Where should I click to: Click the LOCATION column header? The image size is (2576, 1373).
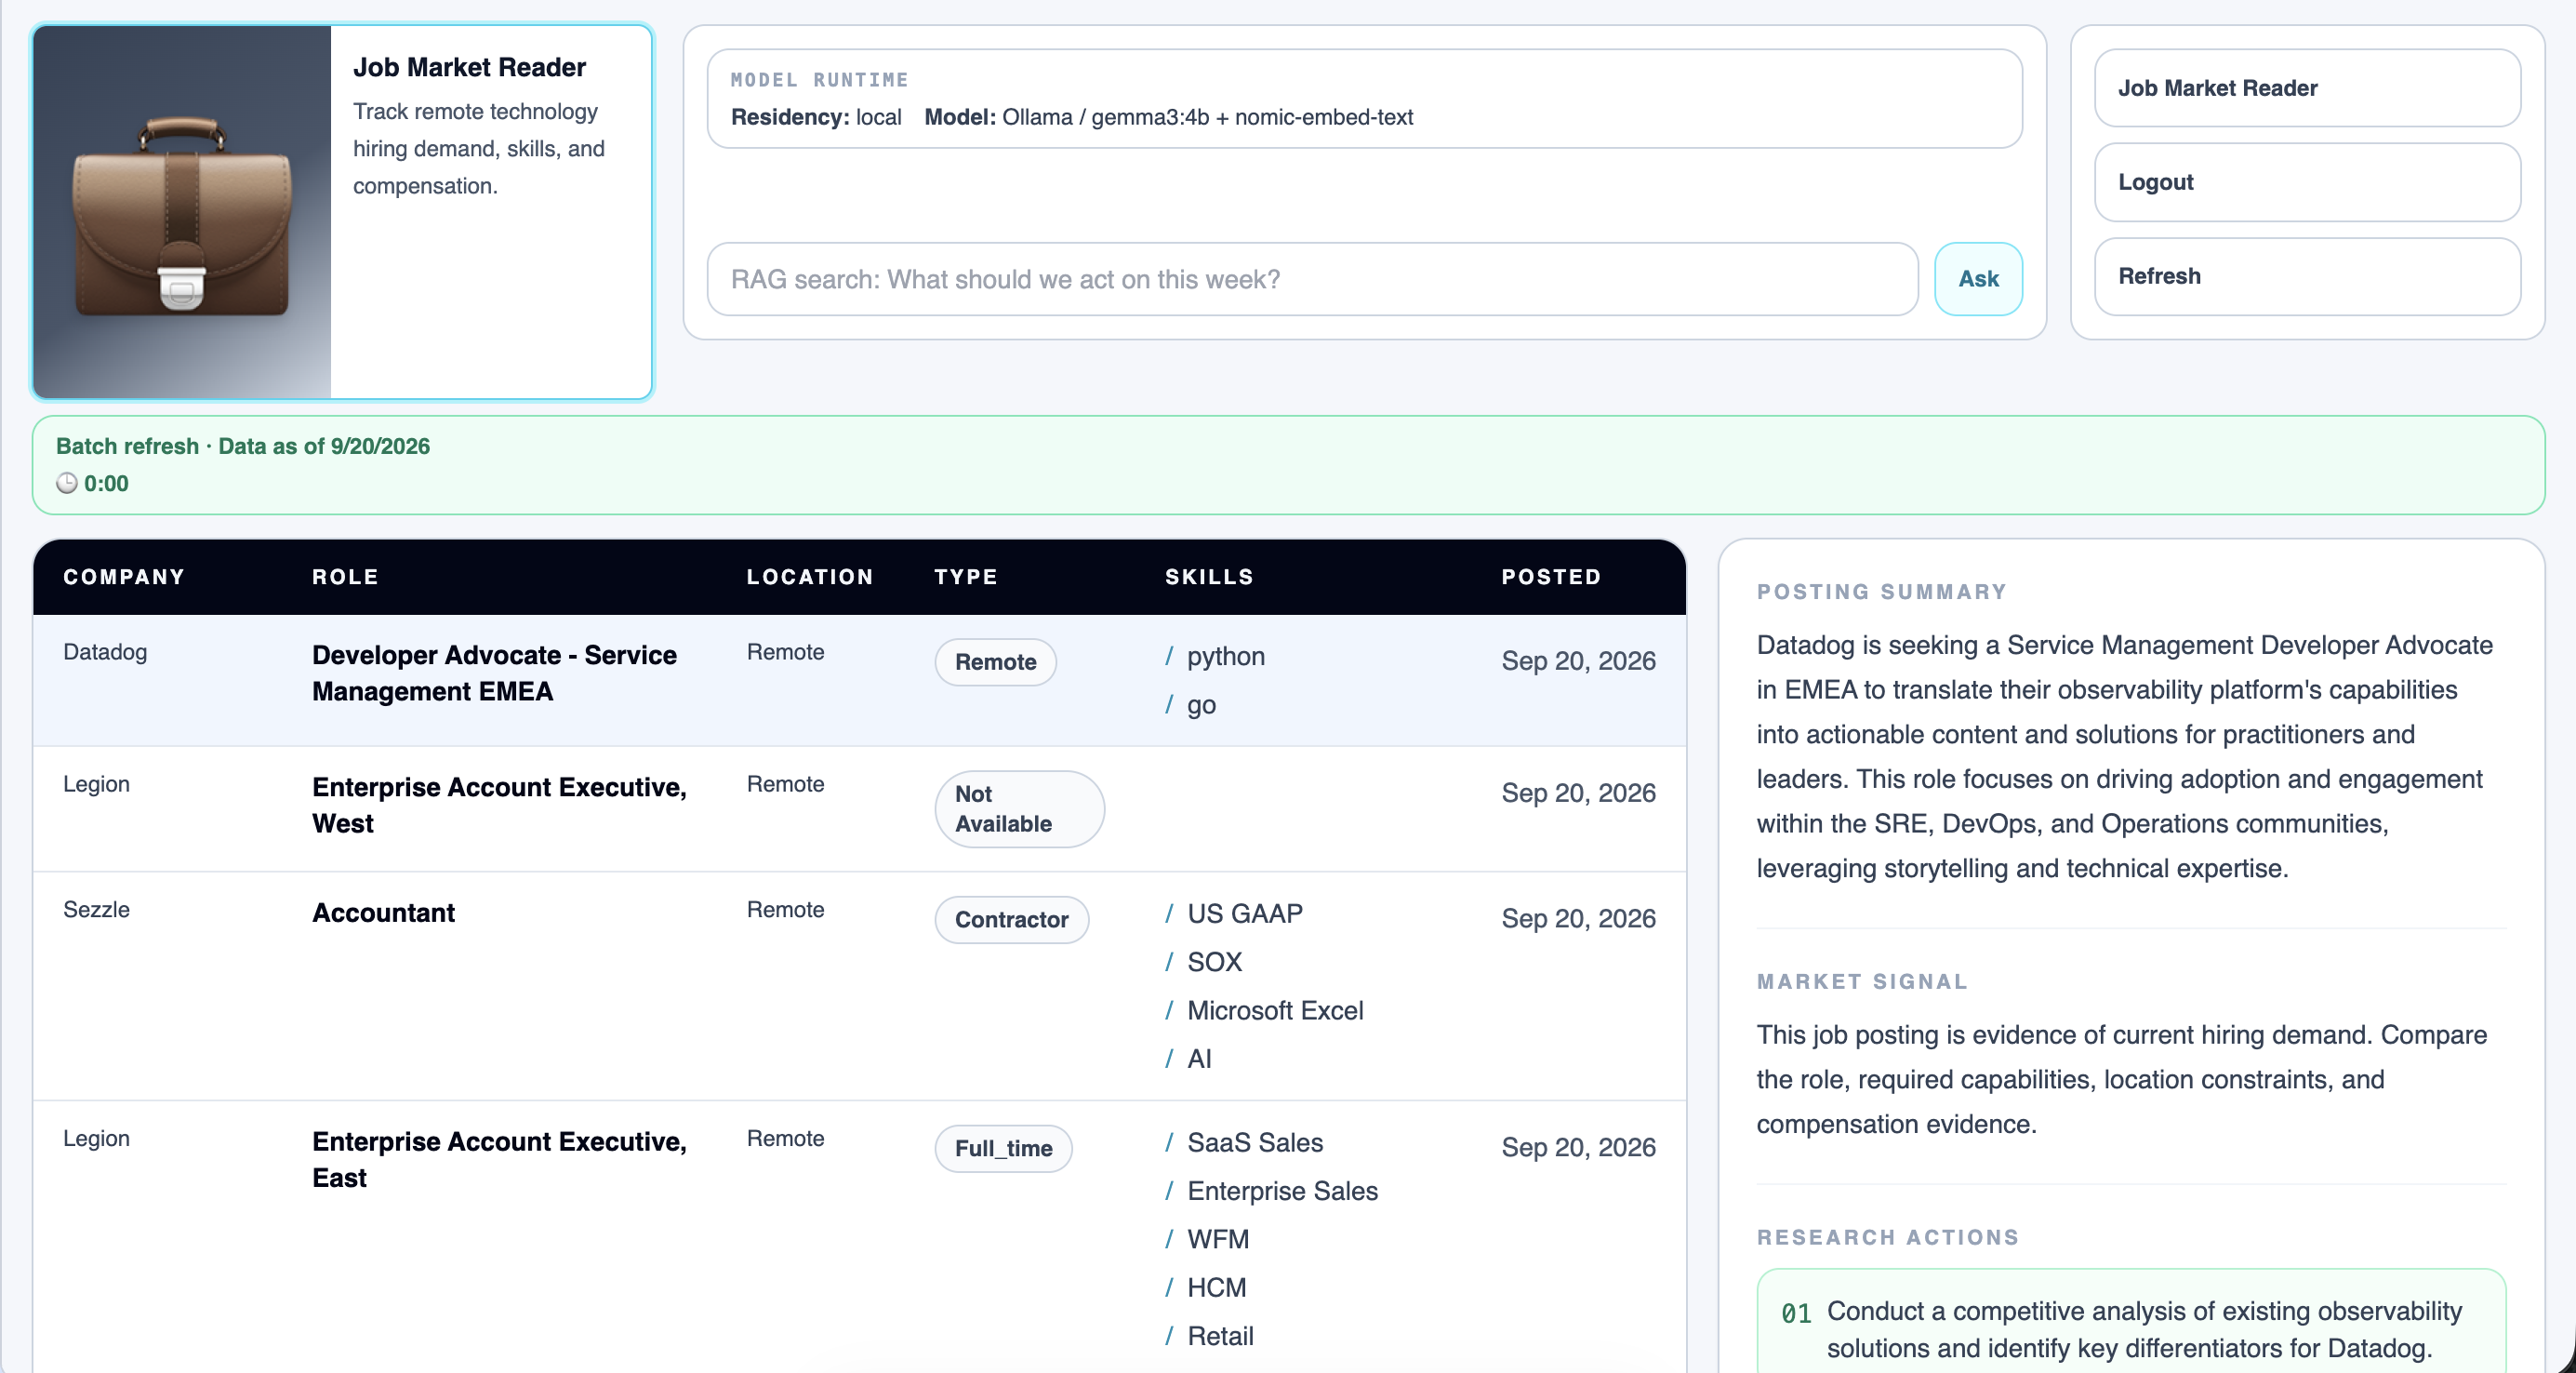point(810,577)
